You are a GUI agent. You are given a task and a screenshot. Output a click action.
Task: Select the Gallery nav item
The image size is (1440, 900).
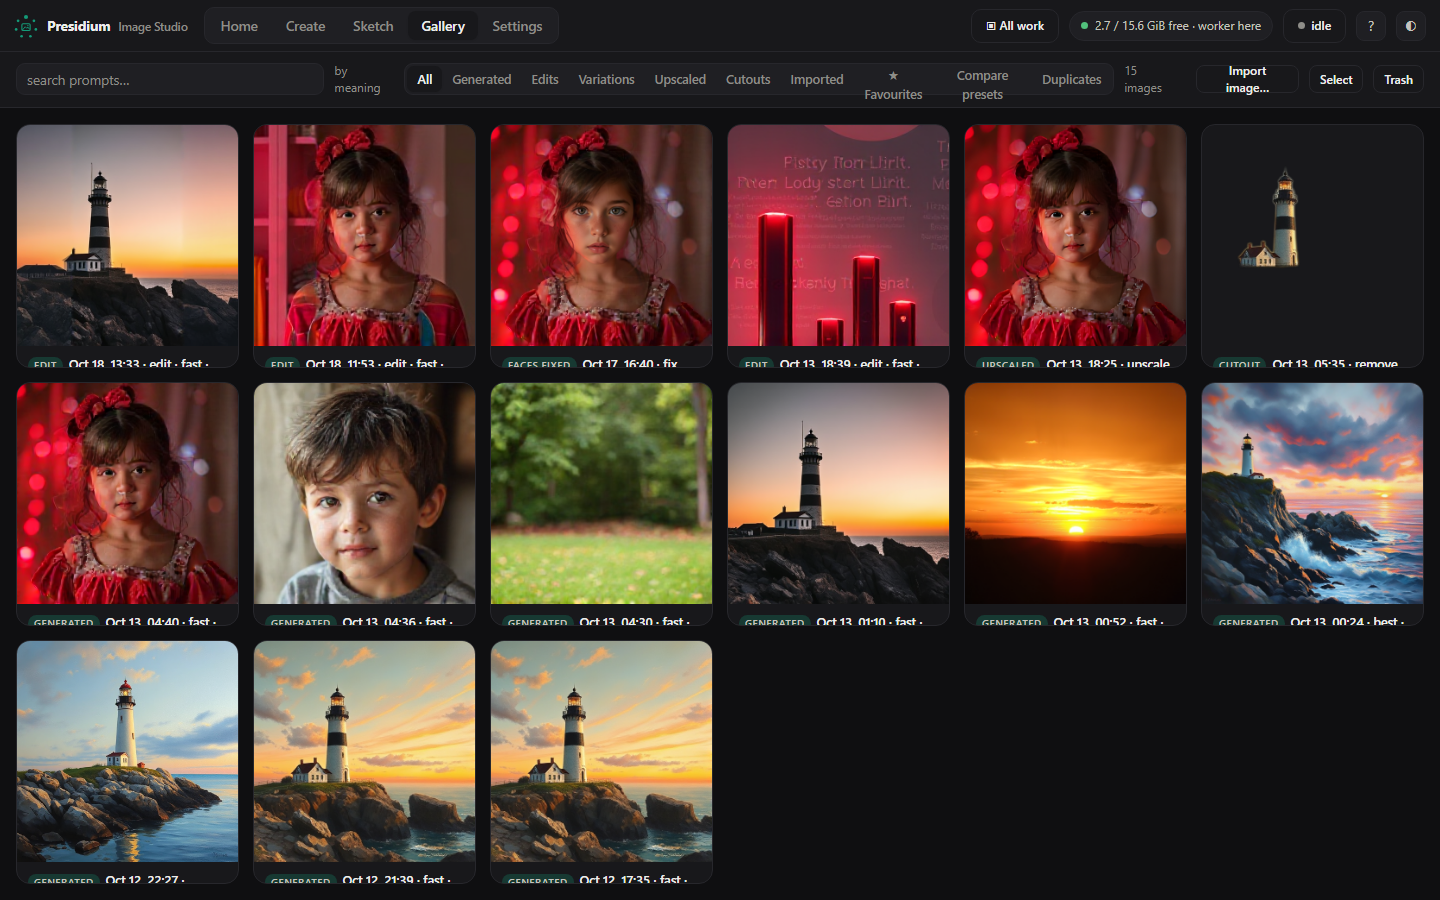point(443,26)
